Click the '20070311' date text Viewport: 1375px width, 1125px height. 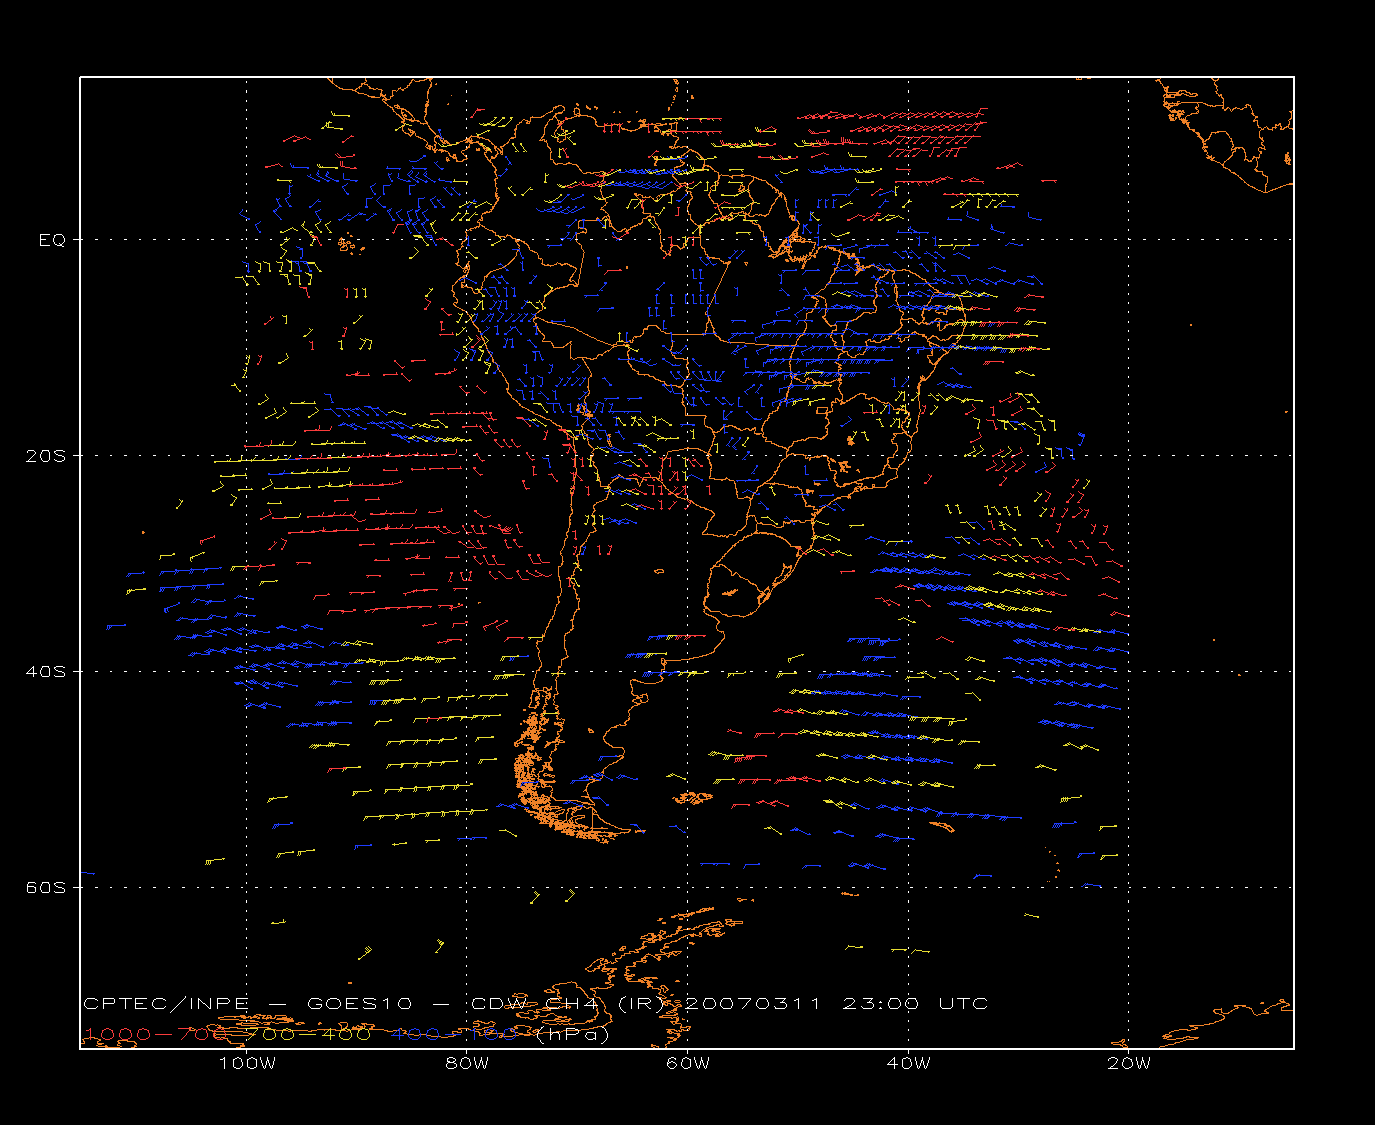[752, 1004]
